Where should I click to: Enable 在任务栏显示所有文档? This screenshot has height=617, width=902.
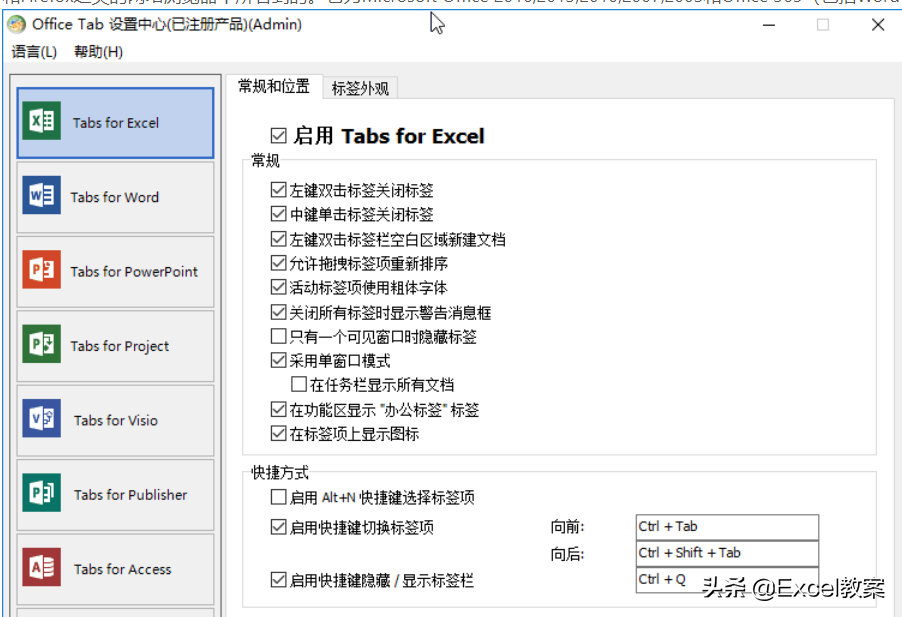pyautogui.click(x=299, y=384)
